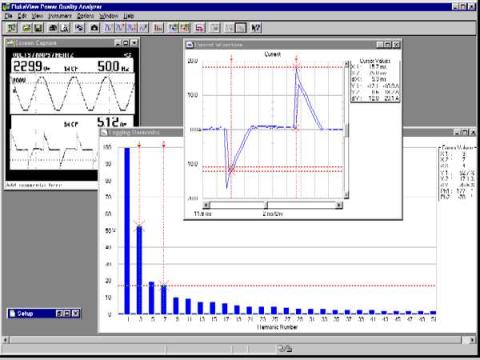Click the camera screen-capture toolbar icon
This screenshot has width=480, height=360.
coord(94,28)
